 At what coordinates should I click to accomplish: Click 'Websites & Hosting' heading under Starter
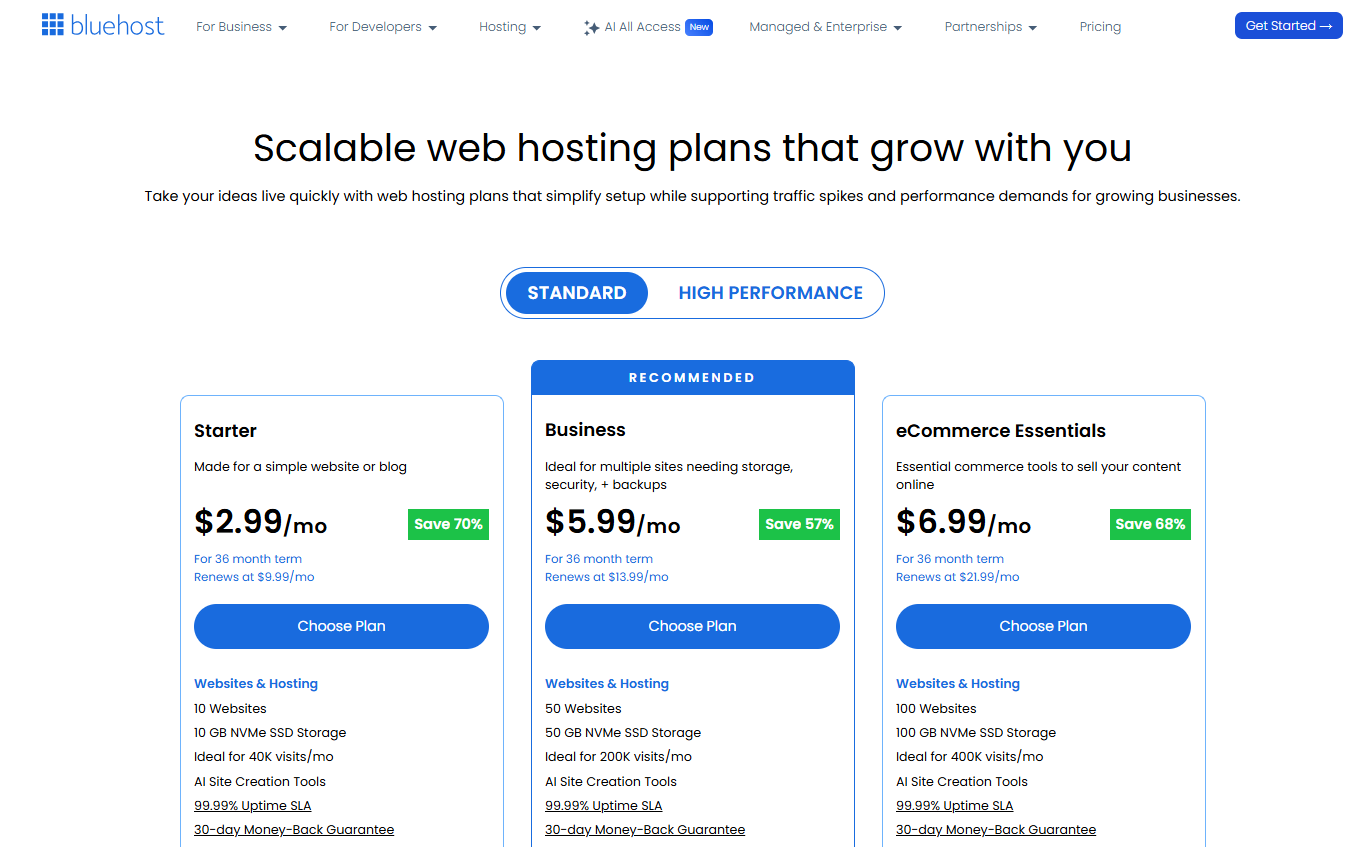(256, 684)
